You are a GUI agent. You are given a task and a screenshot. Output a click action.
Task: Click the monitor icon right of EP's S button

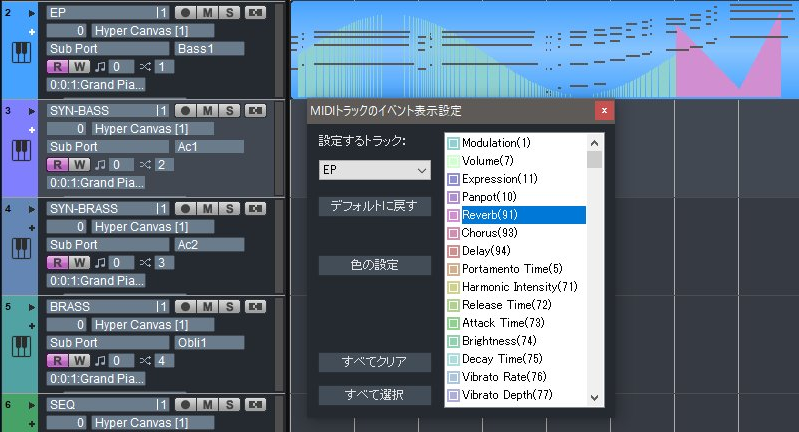point(254,12)
